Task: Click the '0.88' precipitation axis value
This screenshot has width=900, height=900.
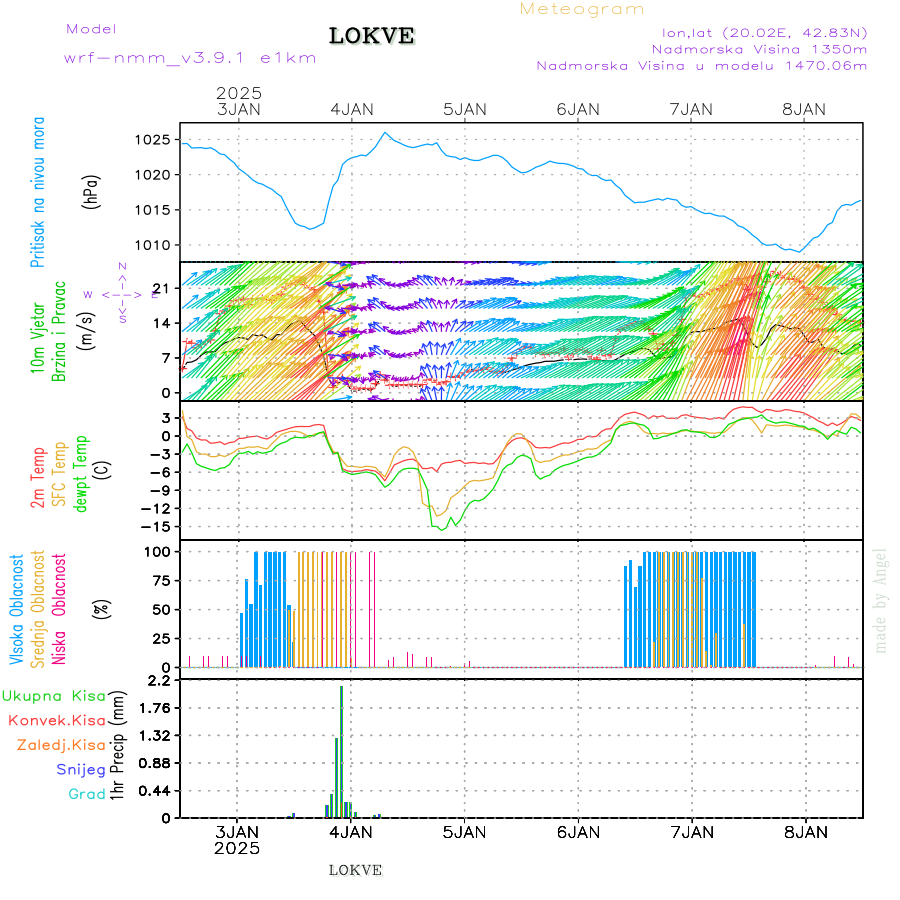Action: (x=155, y=763)
